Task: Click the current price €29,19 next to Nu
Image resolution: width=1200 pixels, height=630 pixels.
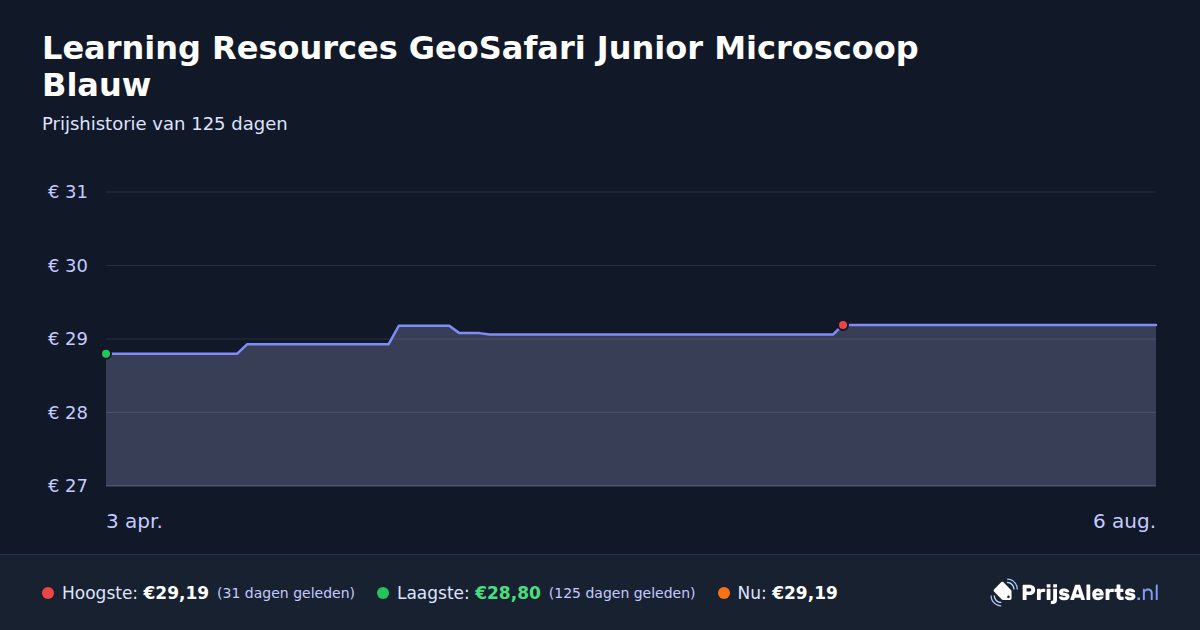Action: [x=804, y=593]
